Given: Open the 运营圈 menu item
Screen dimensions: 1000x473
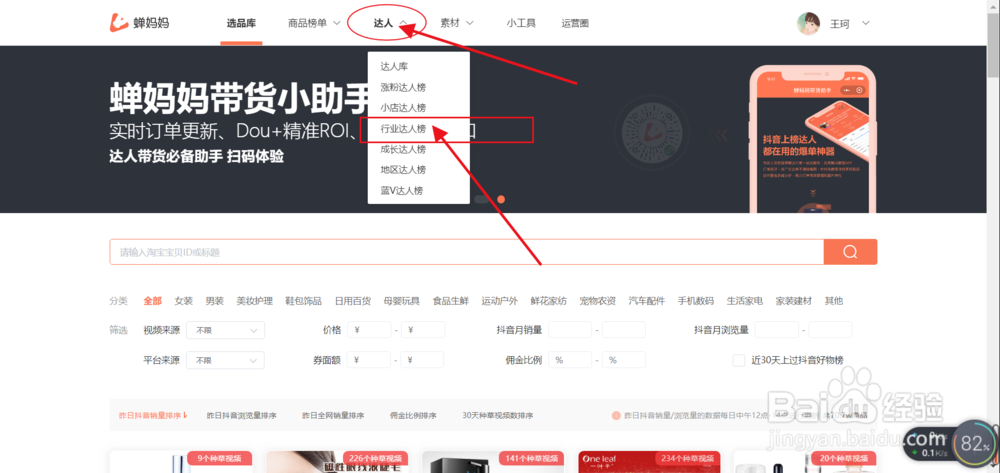Looking at the screenshot, I should [575, 24].
